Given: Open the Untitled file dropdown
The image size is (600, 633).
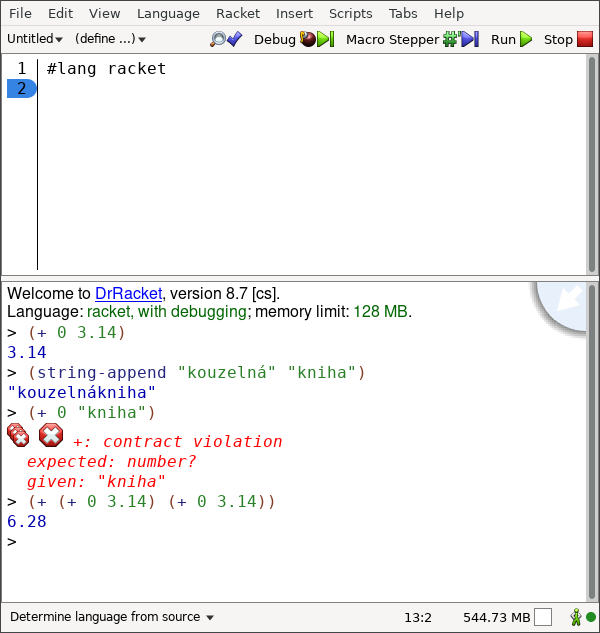Looking at the screenshot, I should click(35, 39).
